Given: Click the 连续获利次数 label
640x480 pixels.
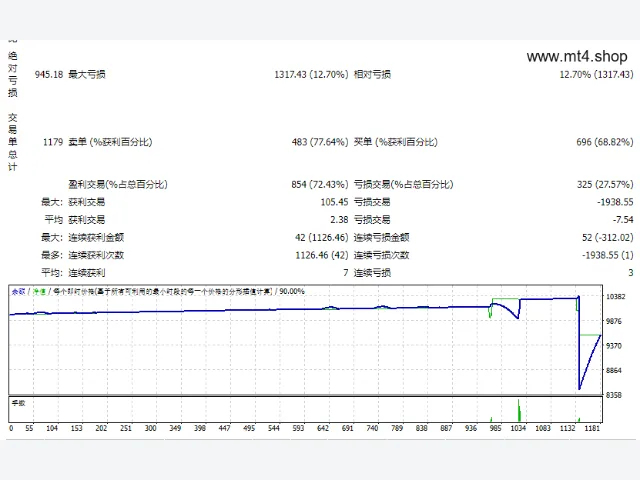Looking at the screenshot, I should click(x=96, y=255).
